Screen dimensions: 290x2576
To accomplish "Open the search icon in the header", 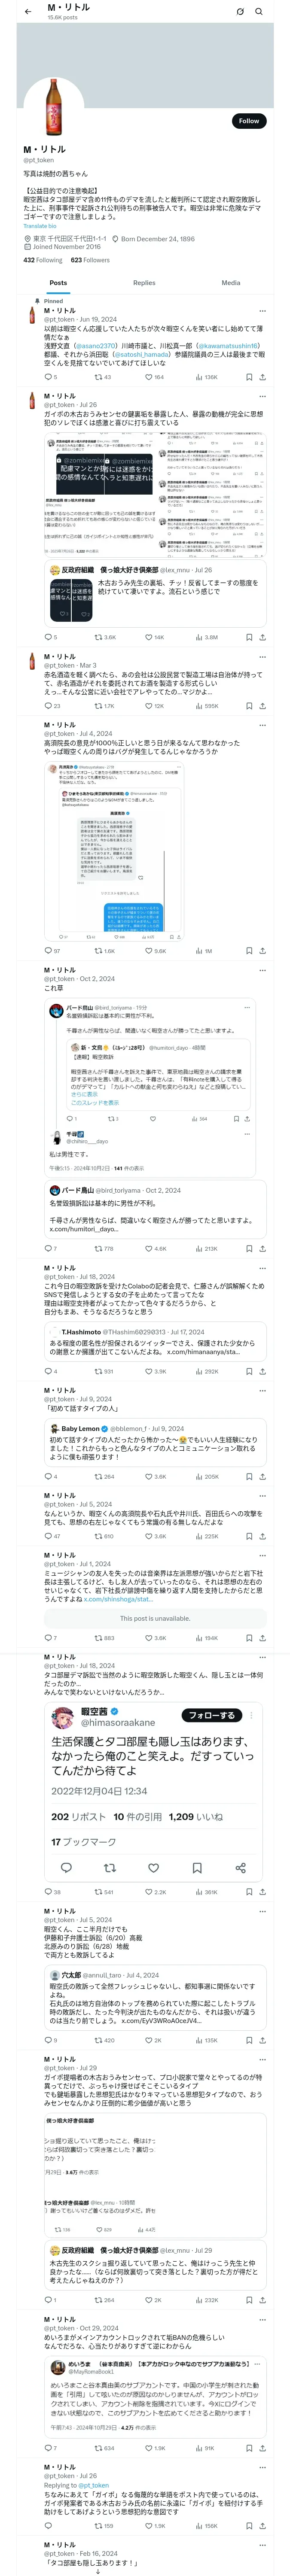I will [259, 11].
